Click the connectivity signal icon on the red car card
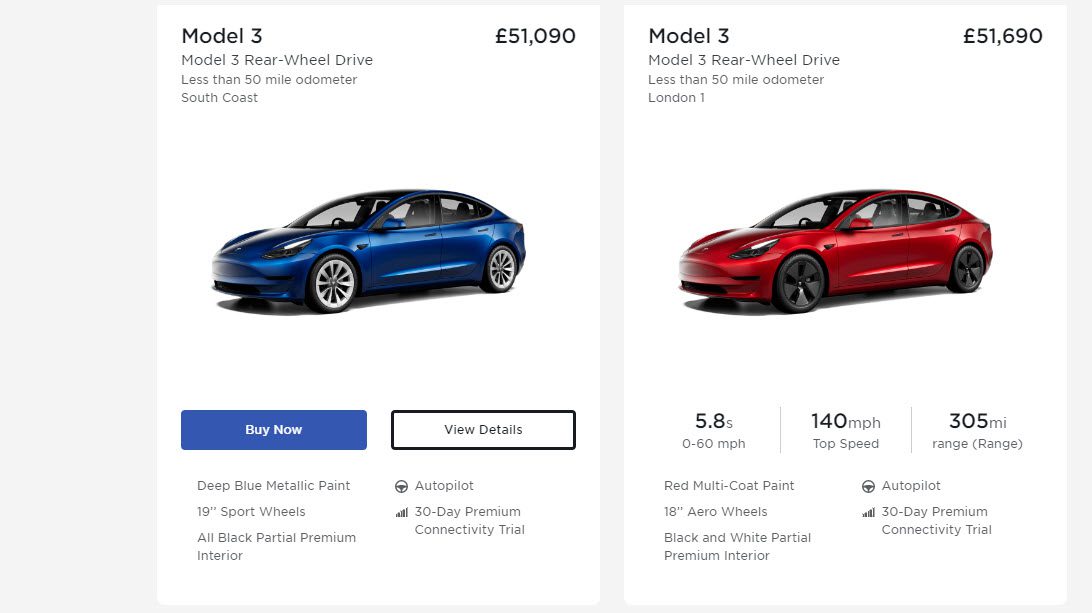 point(868,513)
